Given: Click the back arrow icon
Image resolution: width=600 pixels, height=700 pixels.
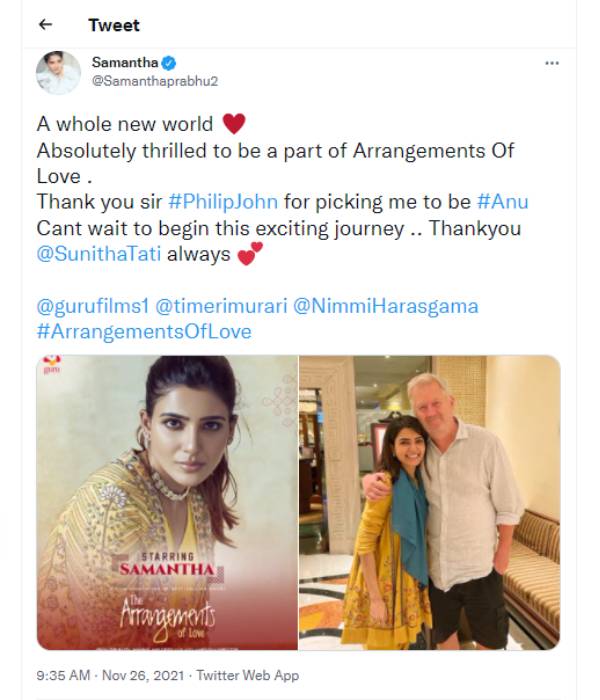Looking at the screenshot, I should pos(46,25).
